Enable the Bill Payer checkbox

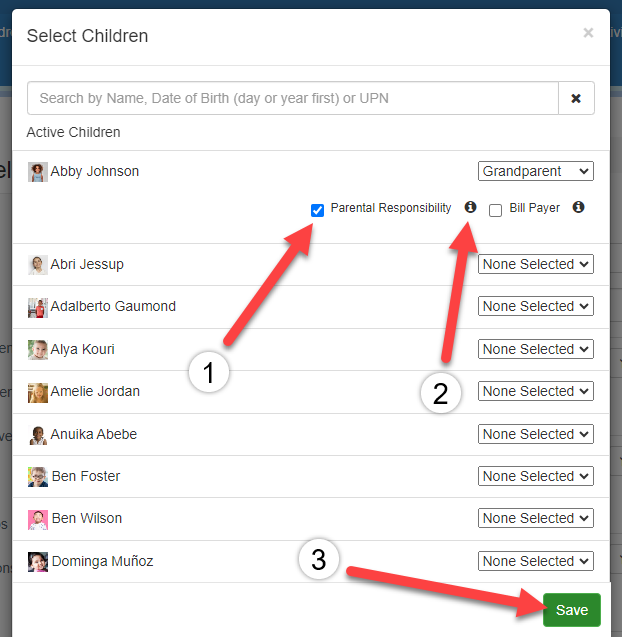click(495, 210)
